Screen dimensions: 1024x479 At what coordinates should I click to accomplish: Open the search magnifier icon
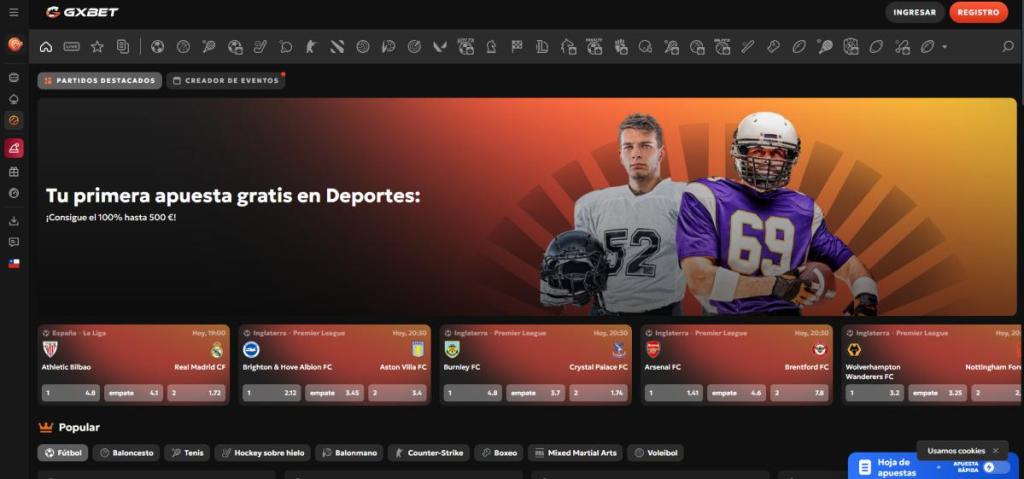click(1008, 46)
